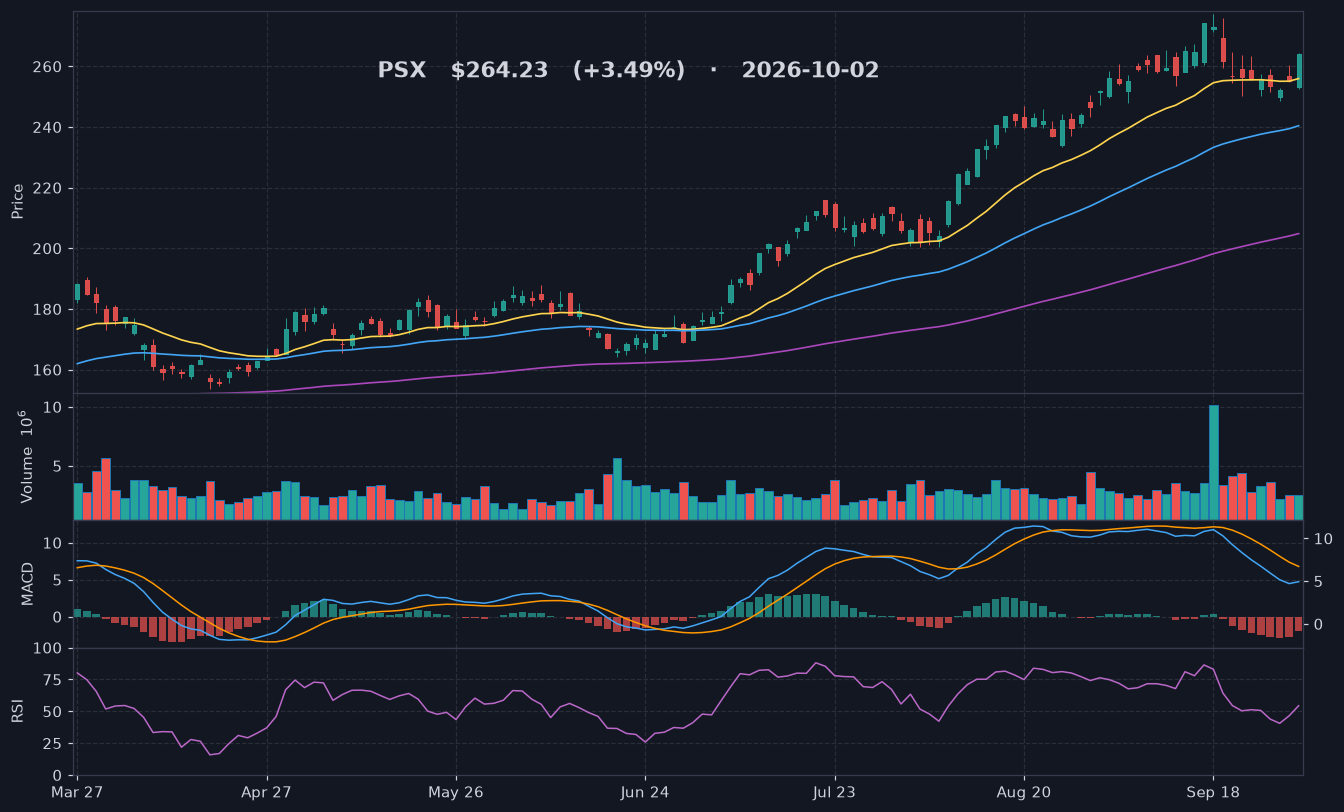
Task: Click the 5 tick on the Volume axis
Action: (59, 467)
